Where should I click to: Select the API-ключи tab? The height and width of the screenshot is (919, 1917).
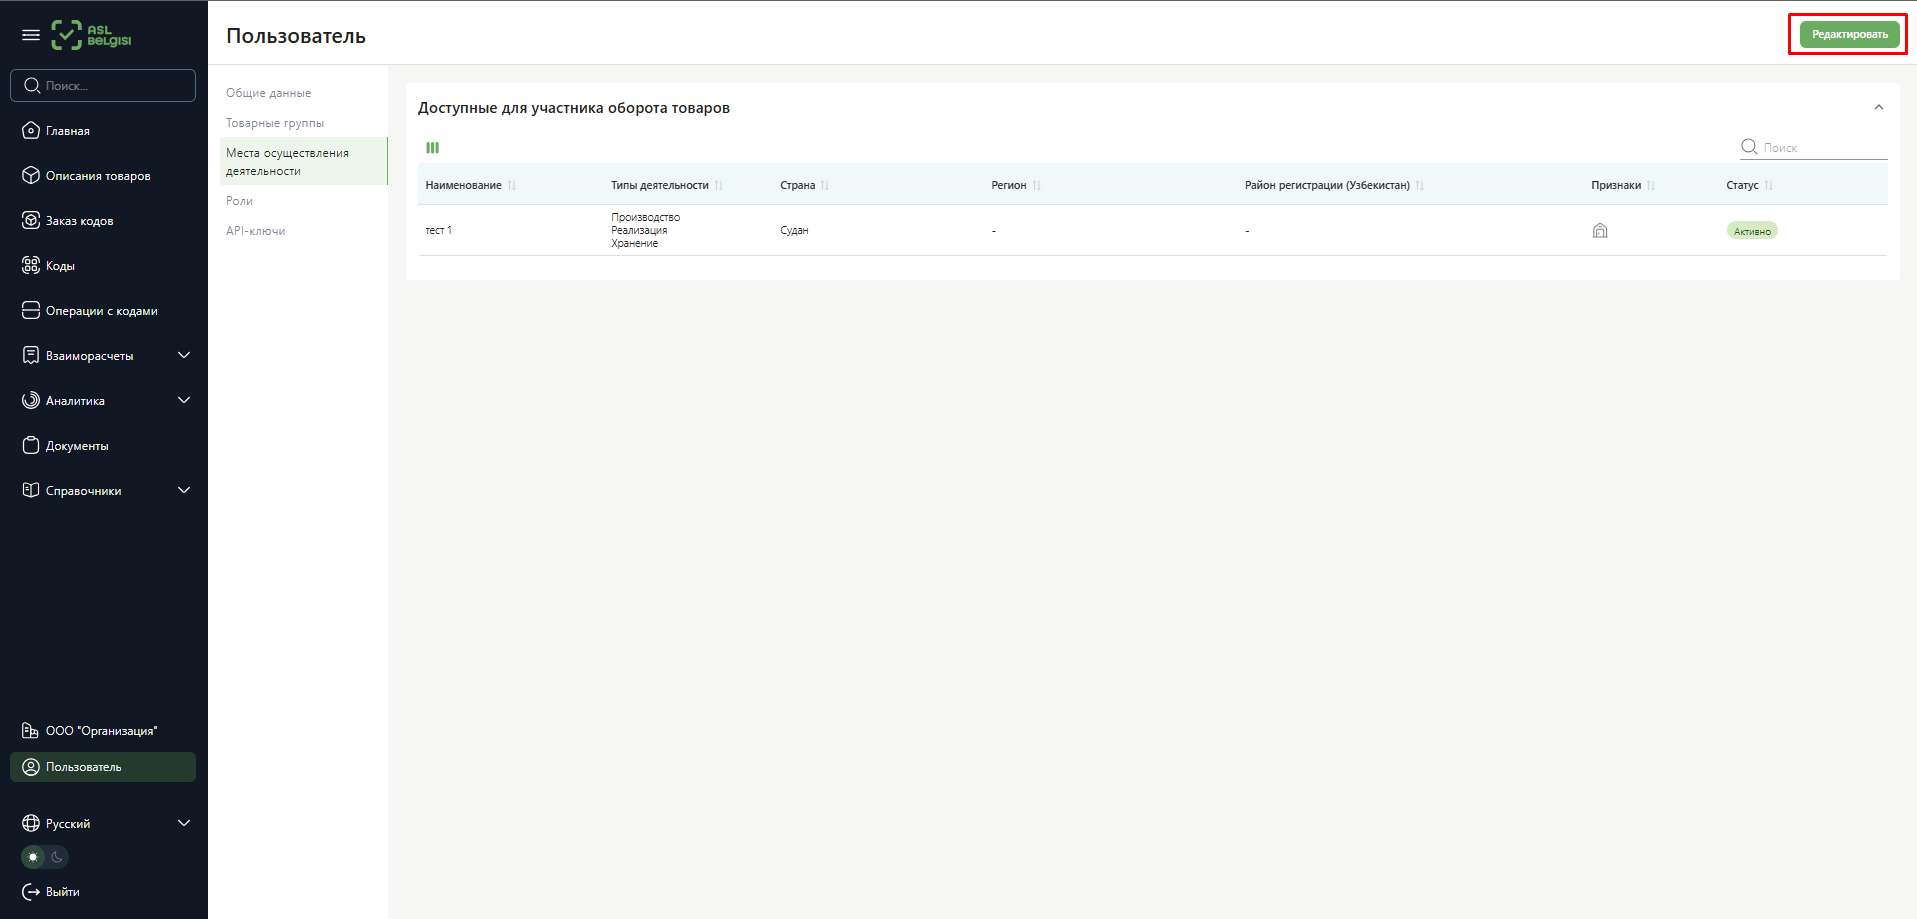(256, 231)
